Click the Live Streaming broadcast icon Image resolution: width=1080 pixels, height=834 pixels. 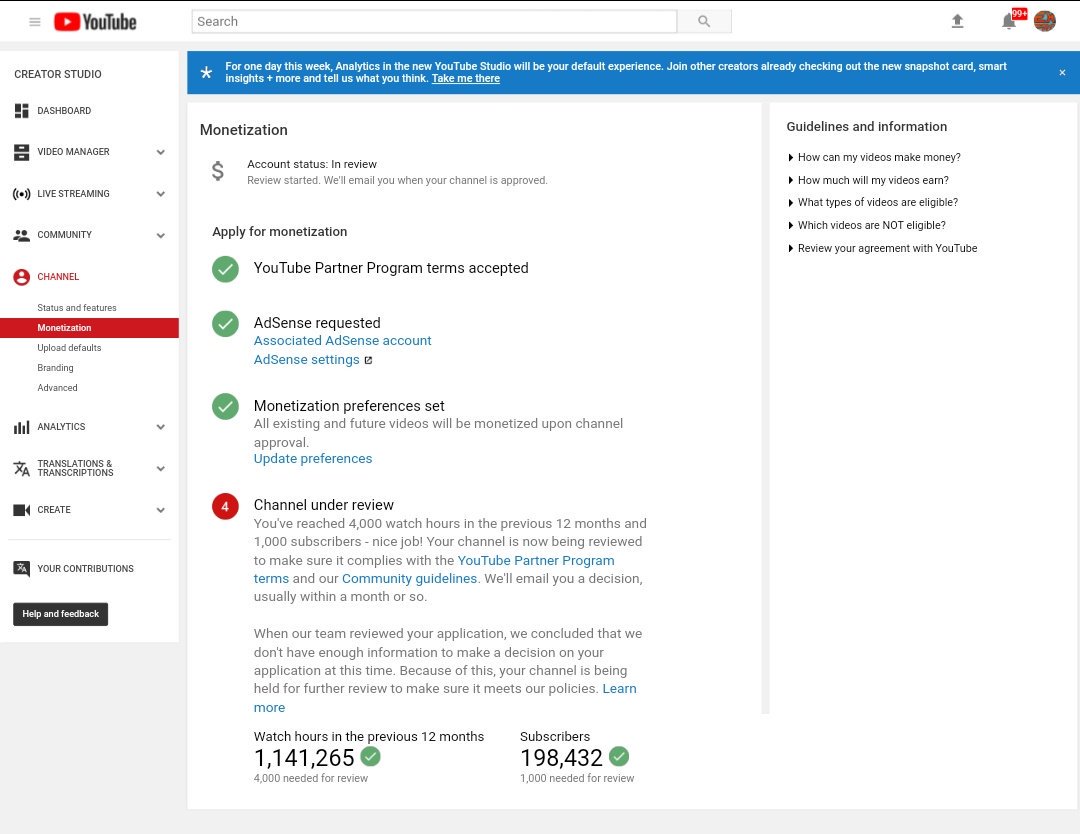click(21, 194)
